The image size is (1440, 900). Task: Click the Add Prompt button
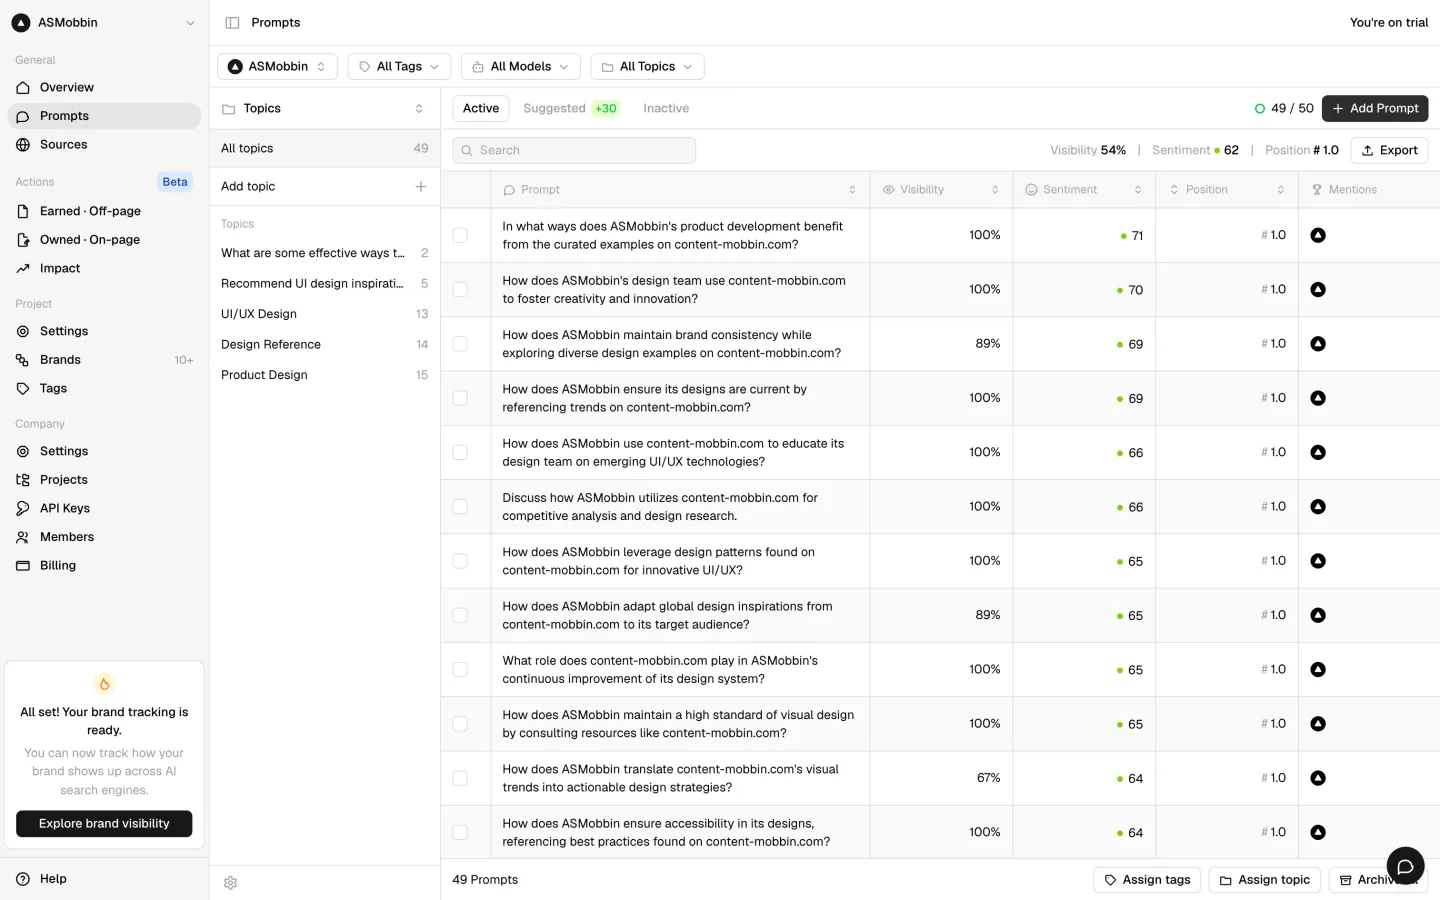[x=1375, y=108]
